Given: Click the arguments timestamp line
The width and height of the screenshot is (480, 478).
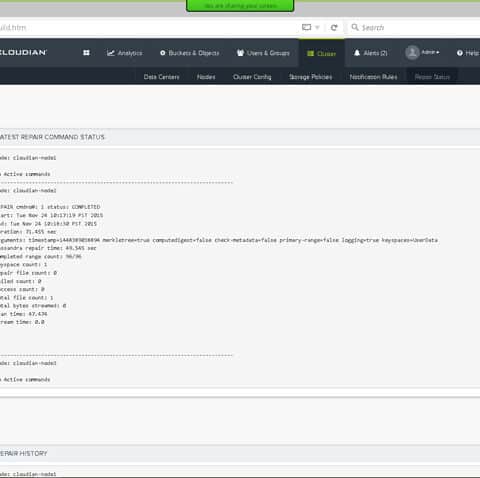Looking at the screenshot, I should pos(219,240).
